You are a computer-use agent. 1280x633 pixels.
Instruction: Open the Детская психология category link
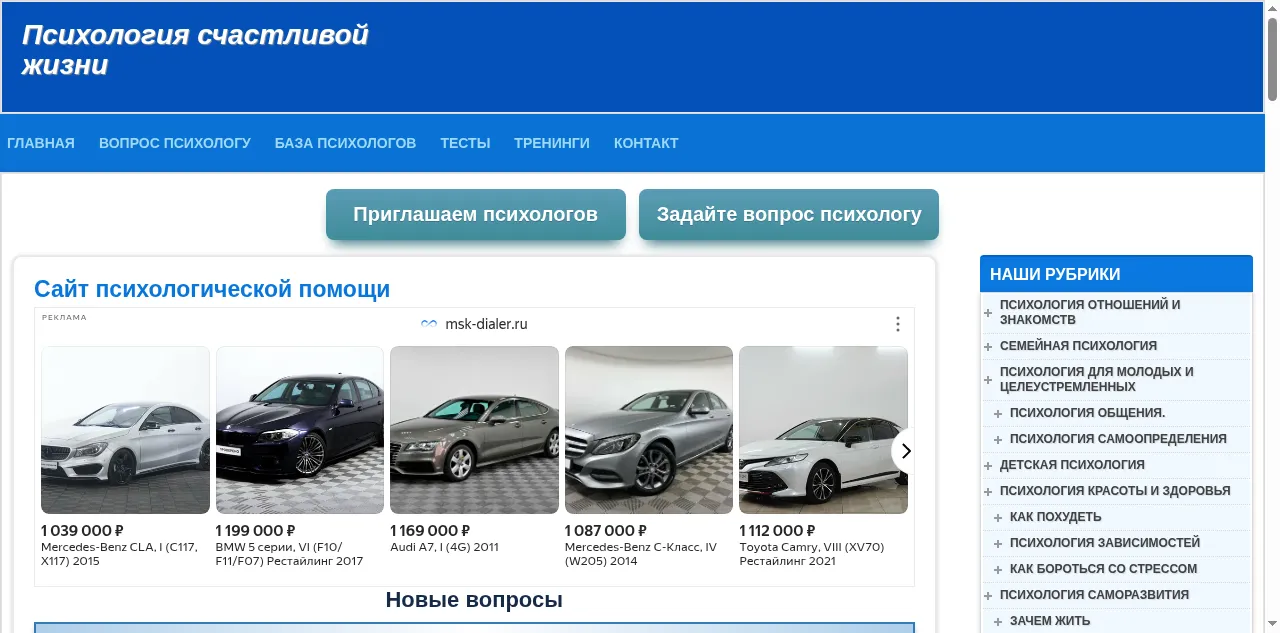(1072, 465)
